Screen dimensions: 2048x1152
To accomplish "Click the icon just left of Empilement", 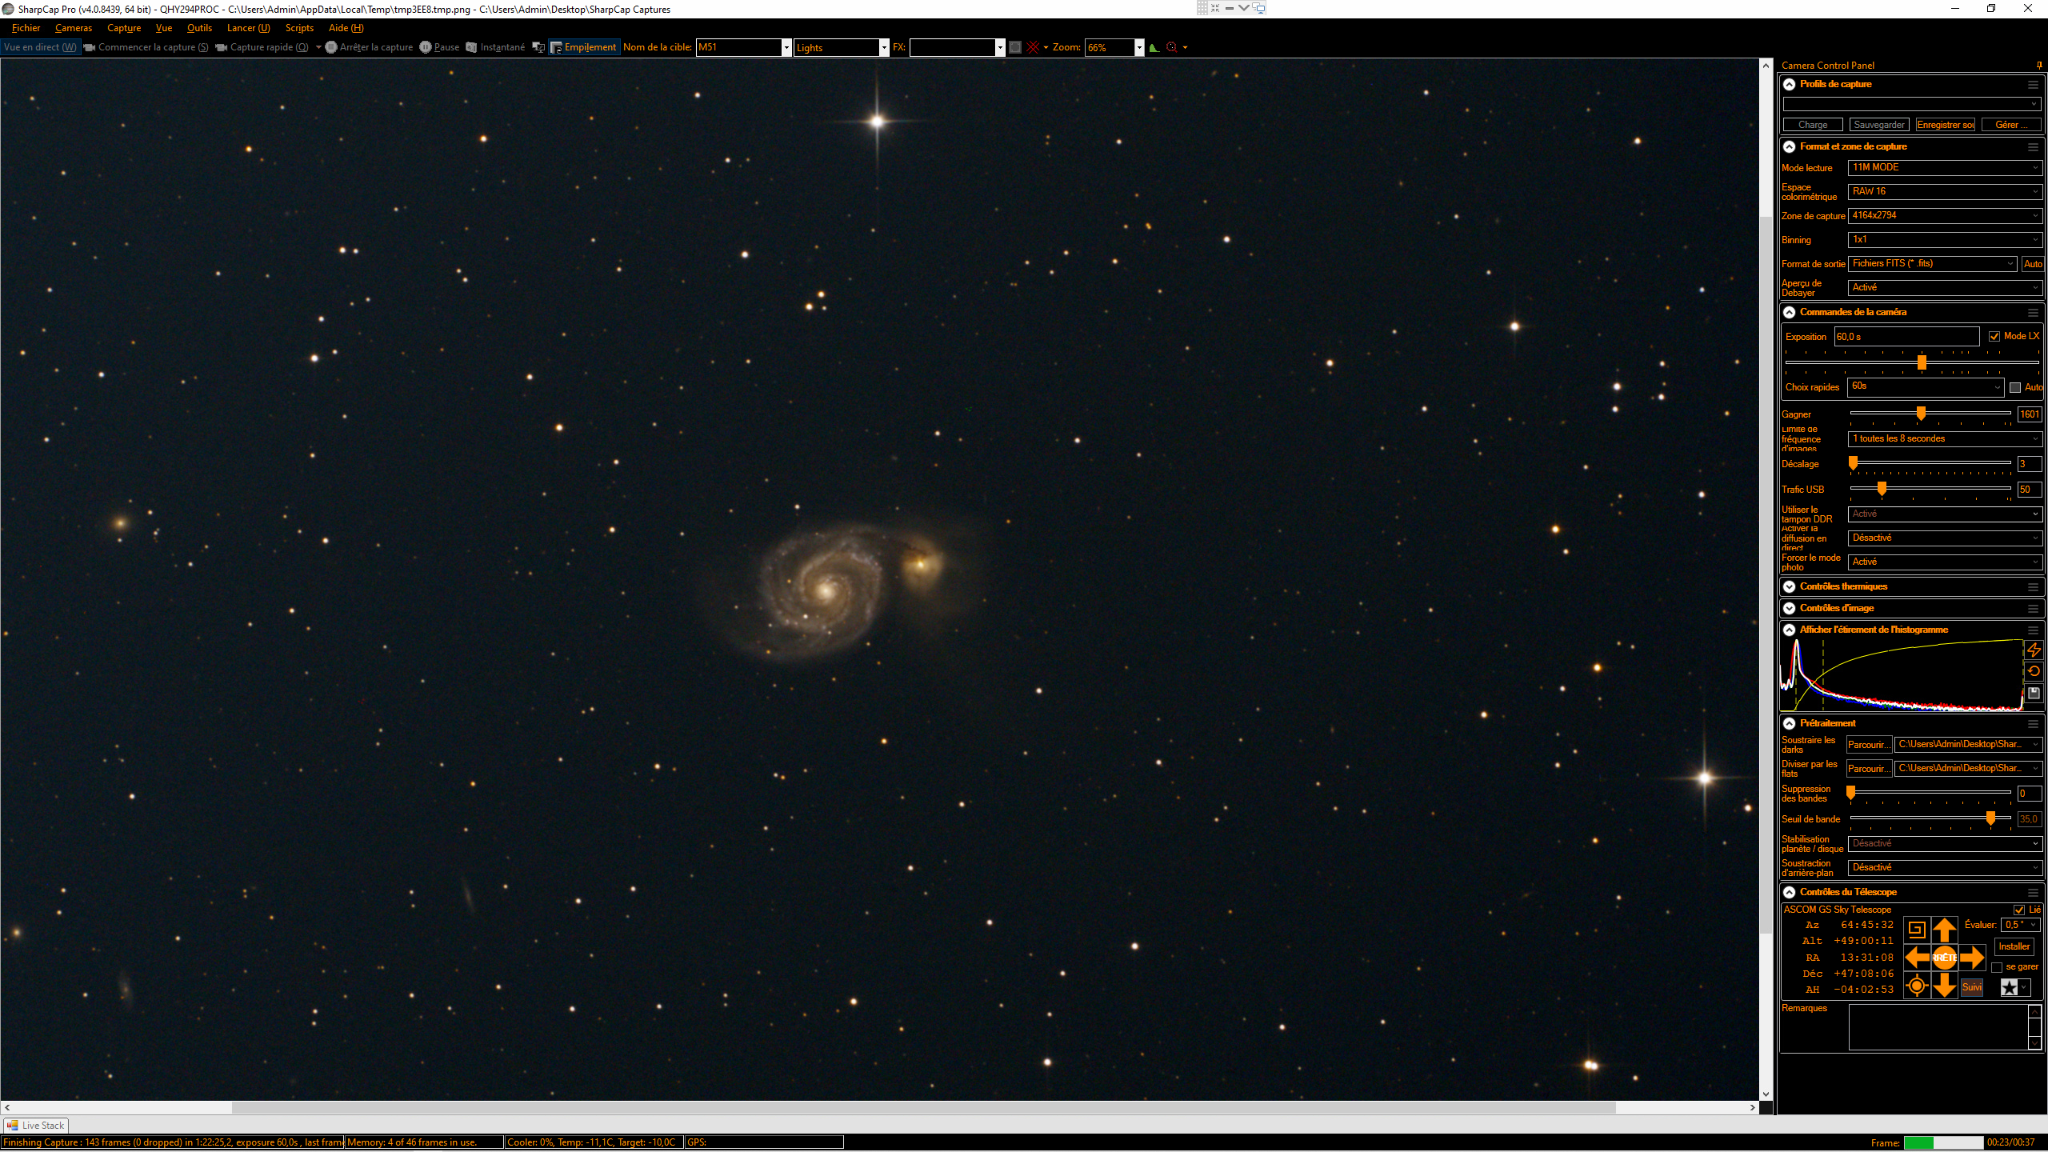I will pos(539,47).
